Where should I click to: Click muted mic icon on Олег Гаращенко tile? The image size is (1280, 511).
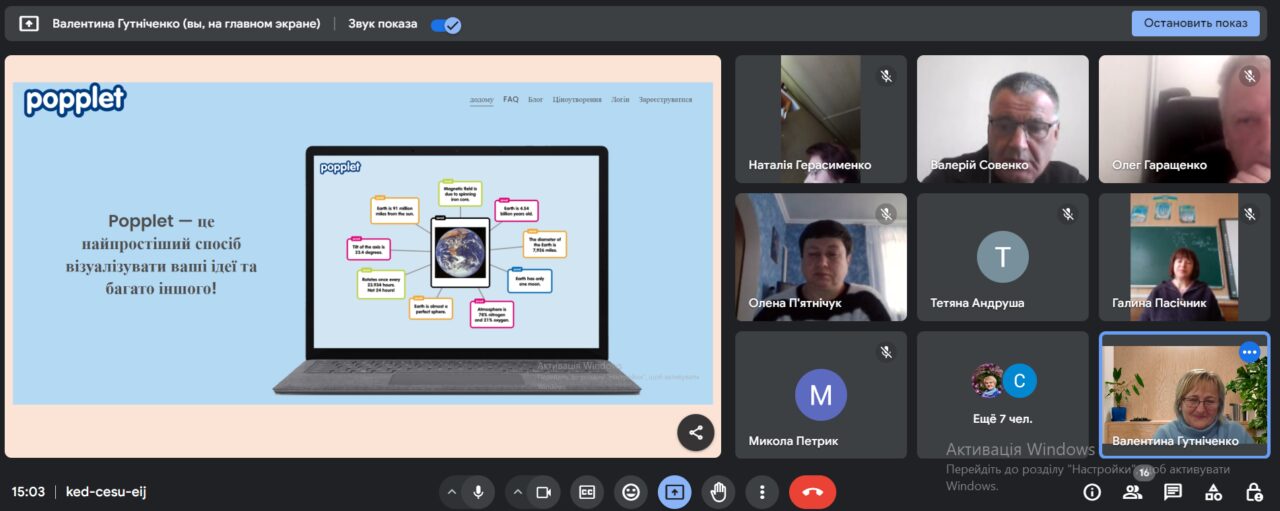(1249, 76)
